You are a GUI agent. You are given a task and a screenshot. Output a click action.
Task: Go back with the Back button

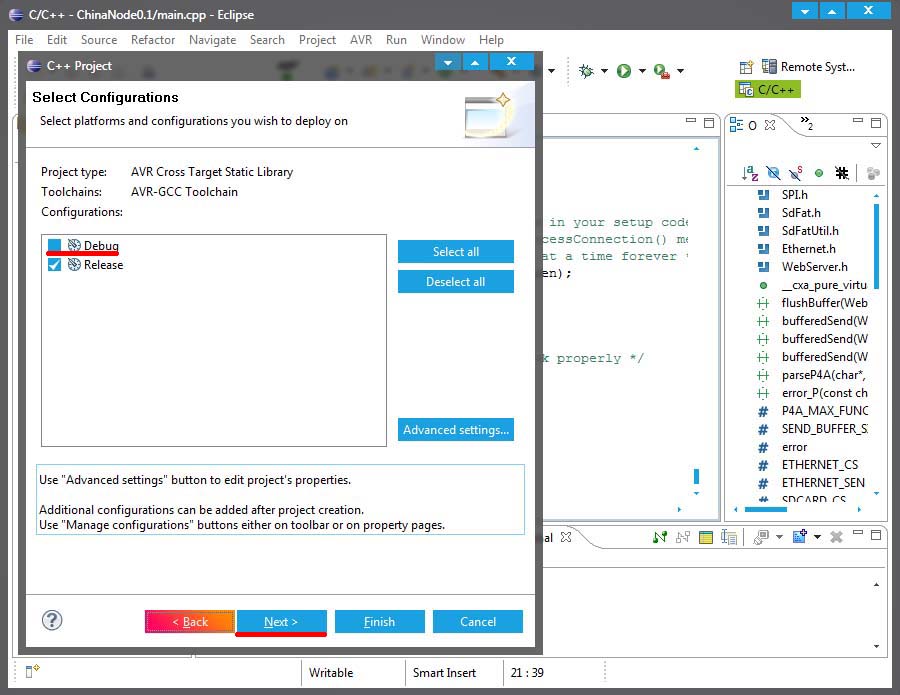click(x=190, y=622)
